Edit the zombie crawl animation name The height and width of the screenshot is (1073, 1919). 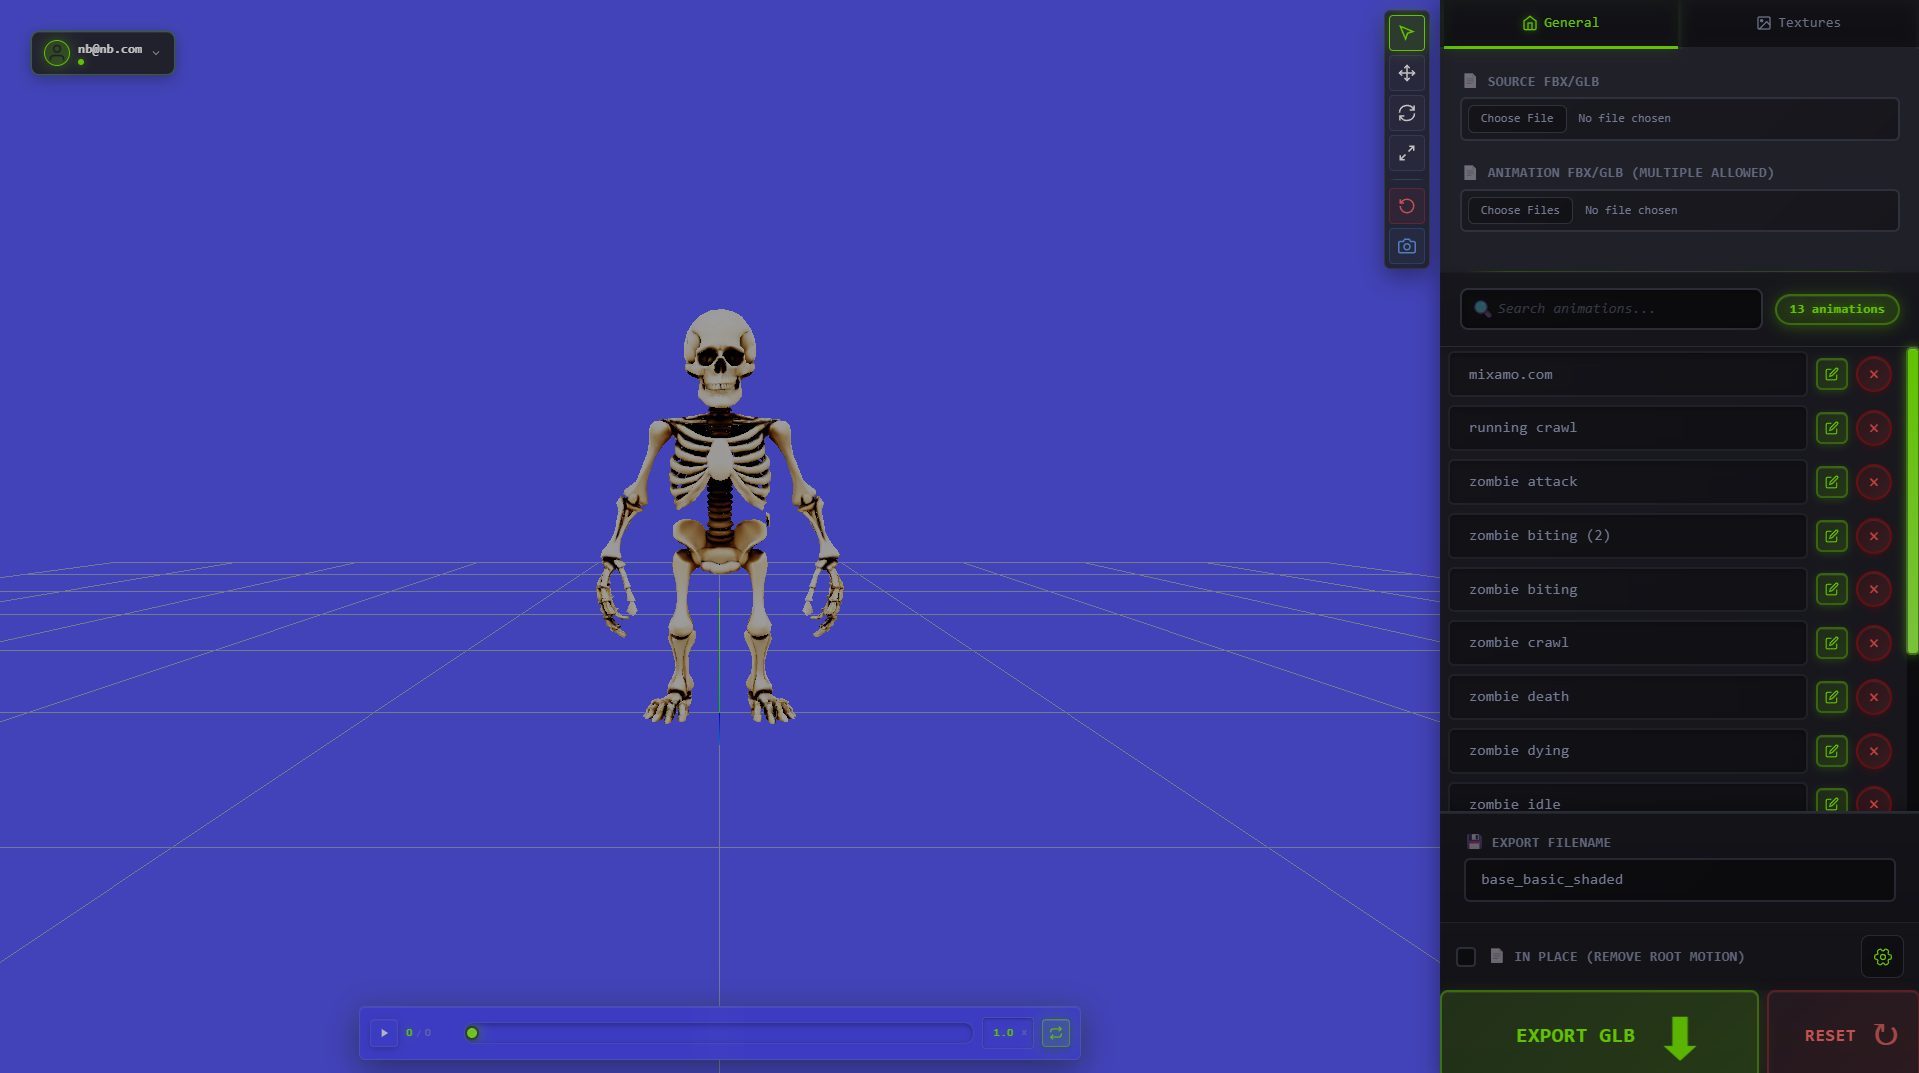coord(1831,643)
